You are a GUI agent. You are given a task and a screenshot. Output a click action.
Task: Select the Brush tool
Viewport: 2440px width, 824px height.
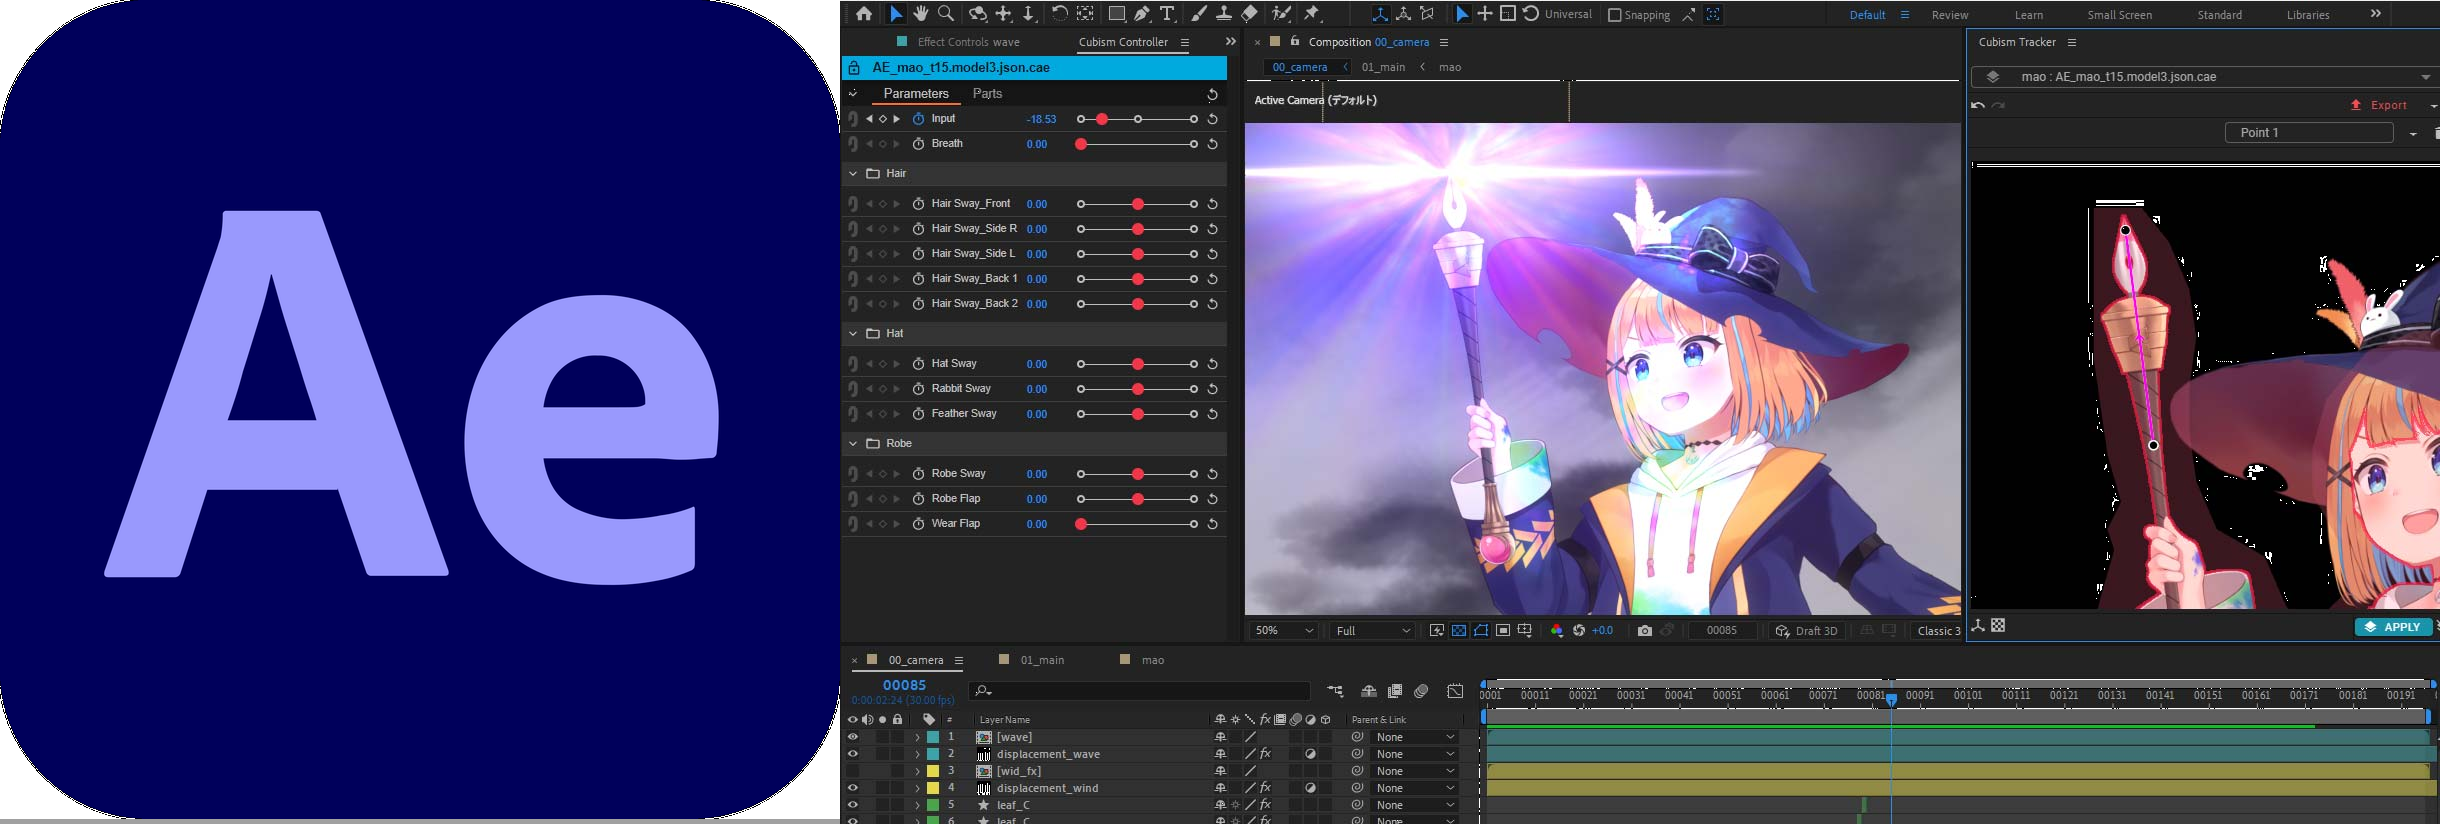(1198, 14)
